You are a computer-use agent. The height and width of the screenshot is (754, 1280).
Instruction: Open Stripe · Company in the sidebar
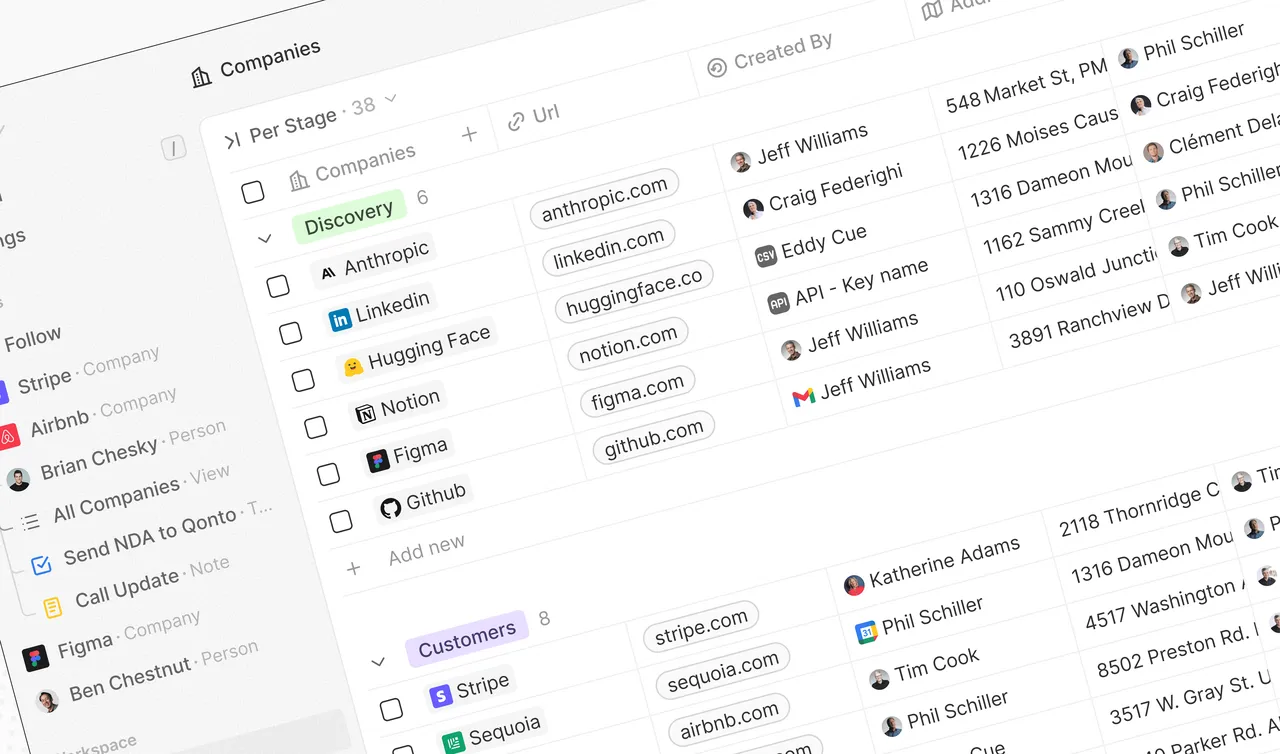tap(79, 372)
